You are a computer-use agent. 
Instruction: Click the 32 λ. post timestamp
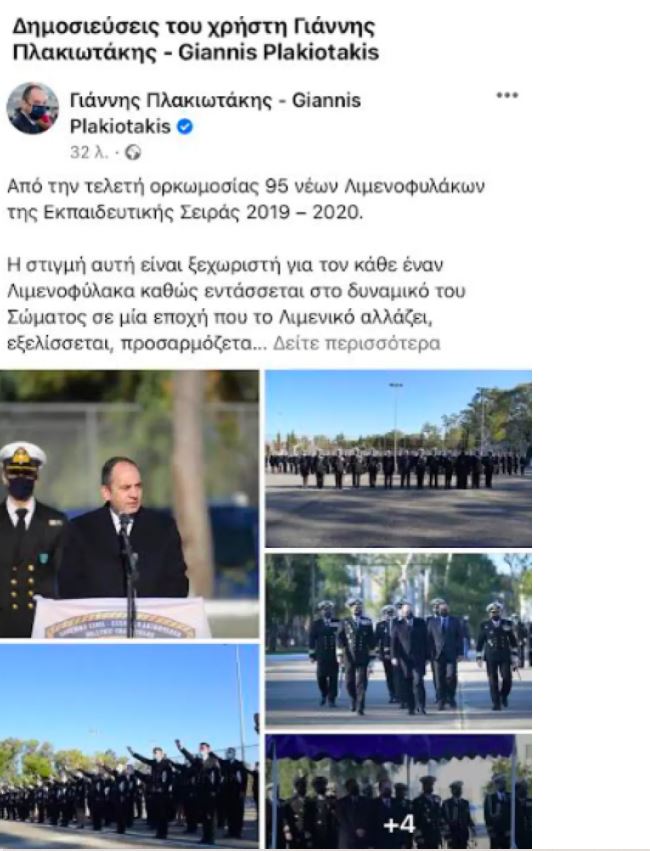point(88,153)
